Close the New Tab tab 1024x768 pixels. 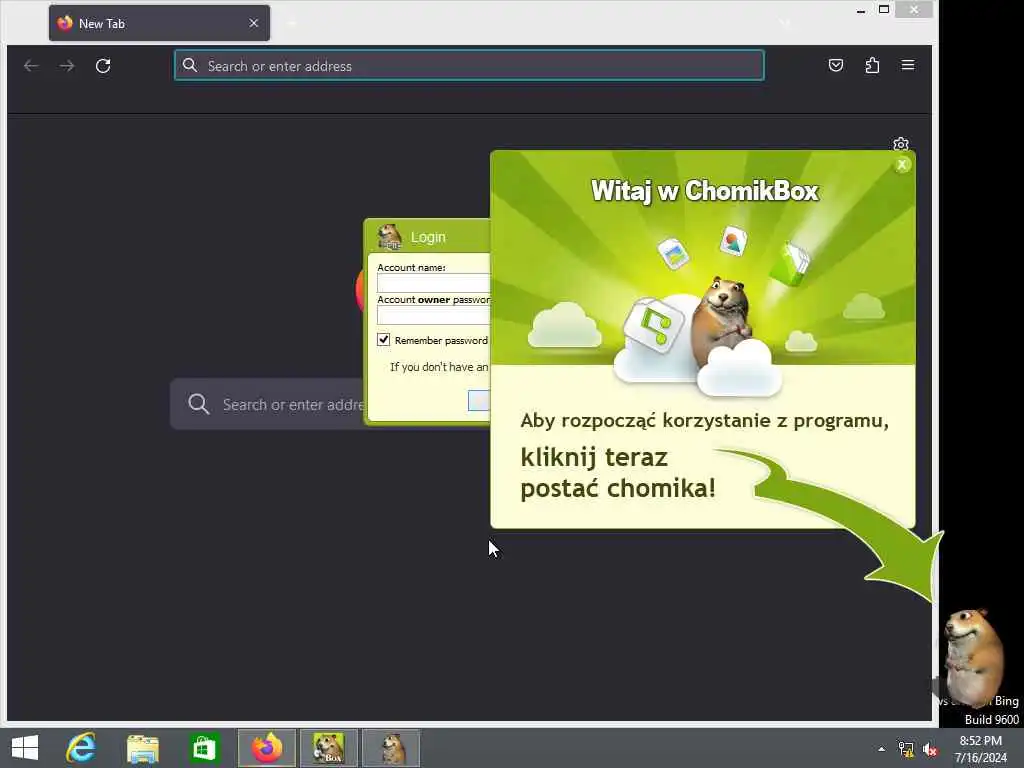253,24
